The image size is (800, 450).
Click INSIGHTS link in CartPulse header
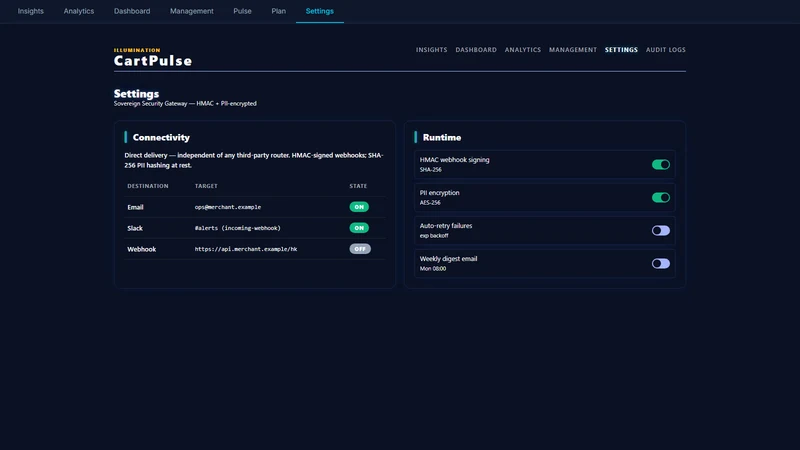point(431,50)
